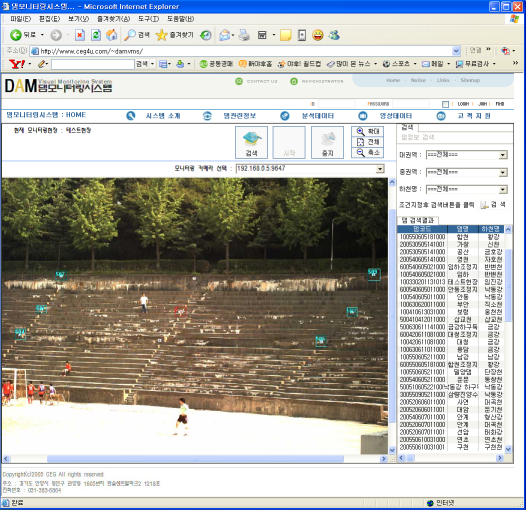Viewport: 526px width, 510px height.
Task: Open the Yahoo Y! menu dropdown arrow
Action: 30,64
